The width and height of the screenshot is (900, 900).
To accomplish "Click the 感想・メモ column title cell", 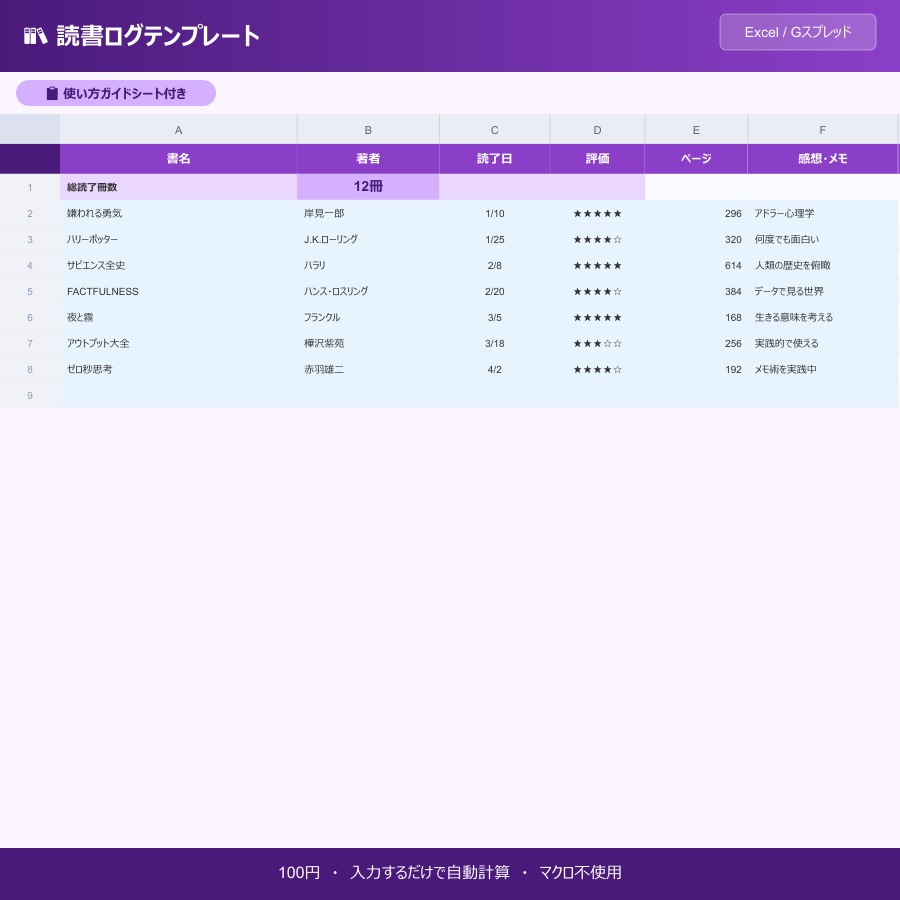I will point(822,158).
